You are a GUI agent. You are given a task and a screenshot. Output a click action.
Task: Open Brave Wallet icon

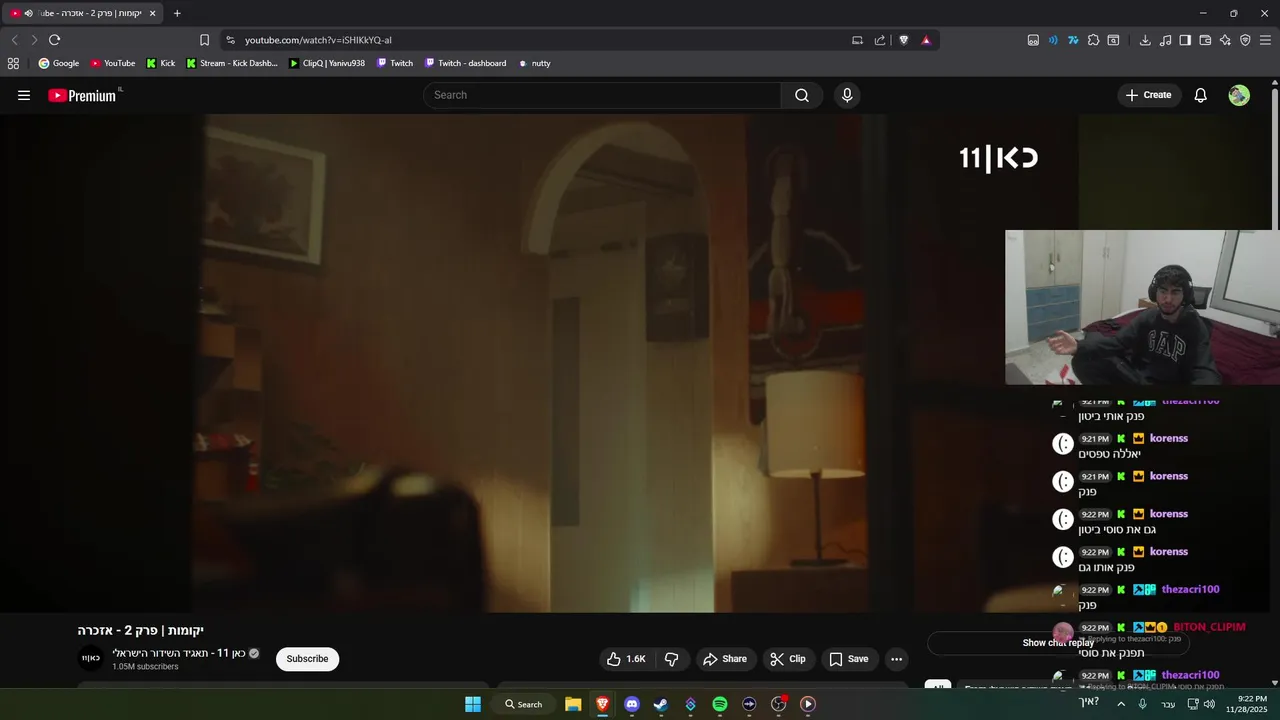(x=1205, y=40)
